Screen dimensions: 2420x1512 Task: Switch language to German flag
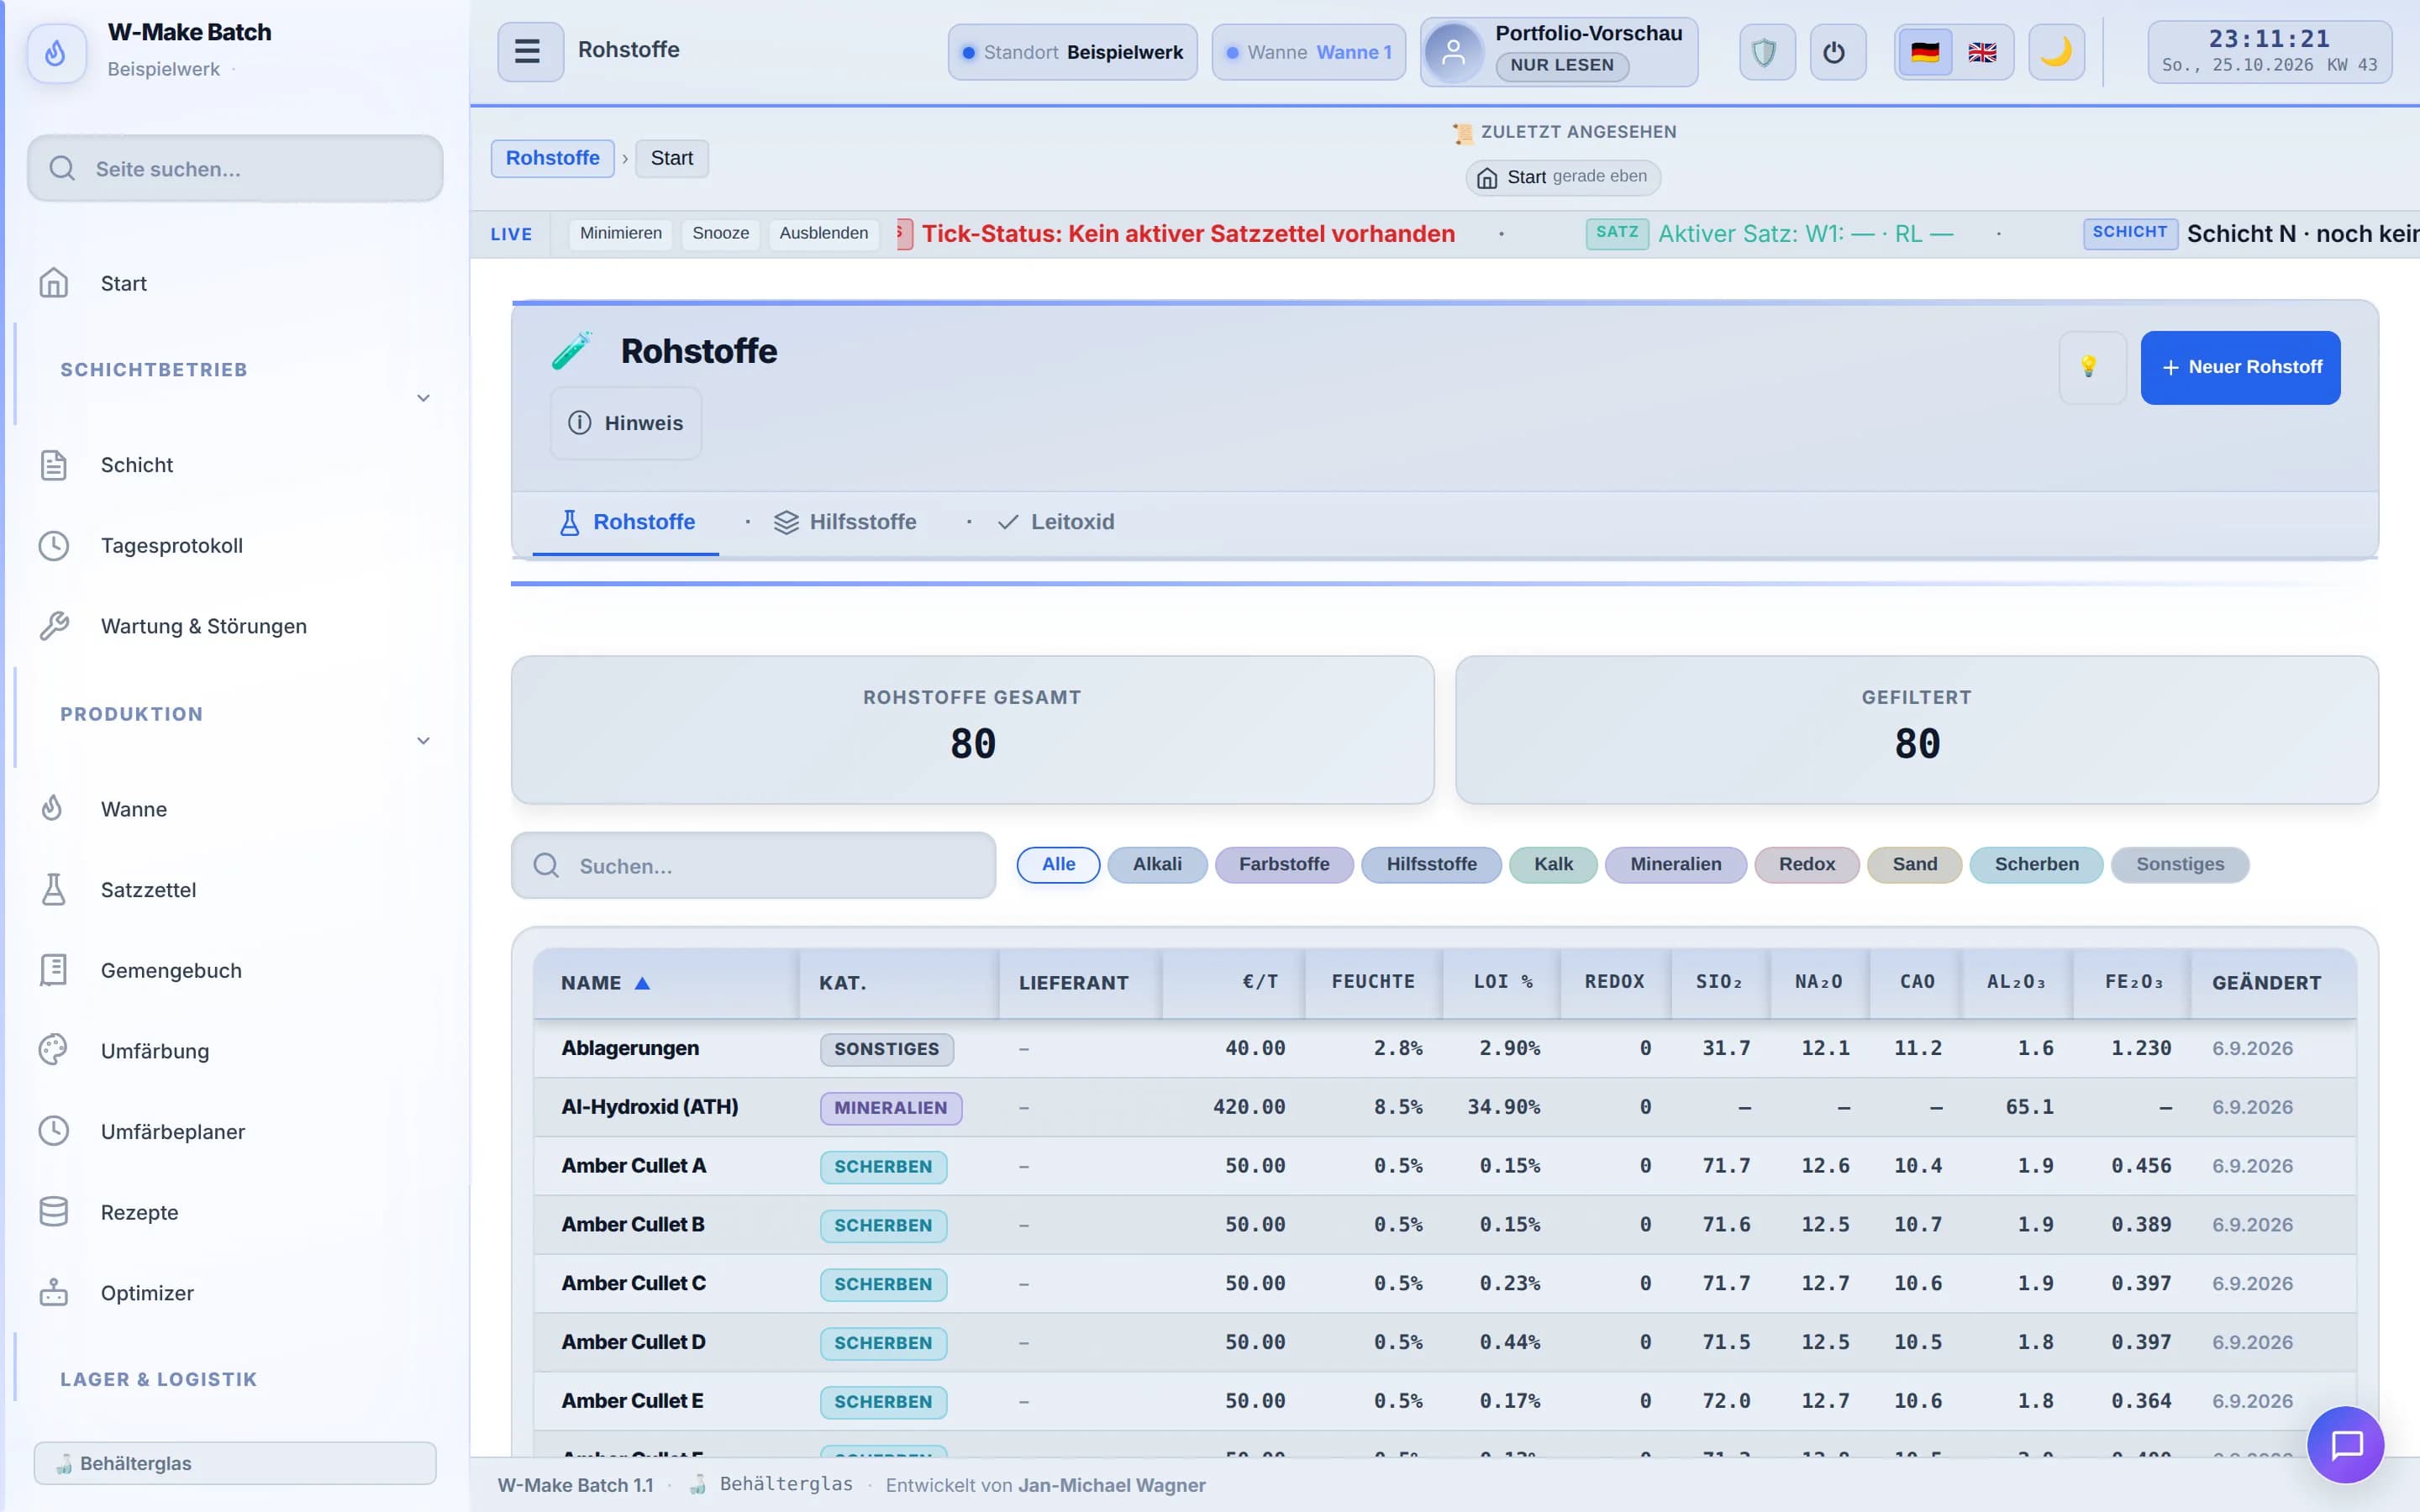[1924, 52]
